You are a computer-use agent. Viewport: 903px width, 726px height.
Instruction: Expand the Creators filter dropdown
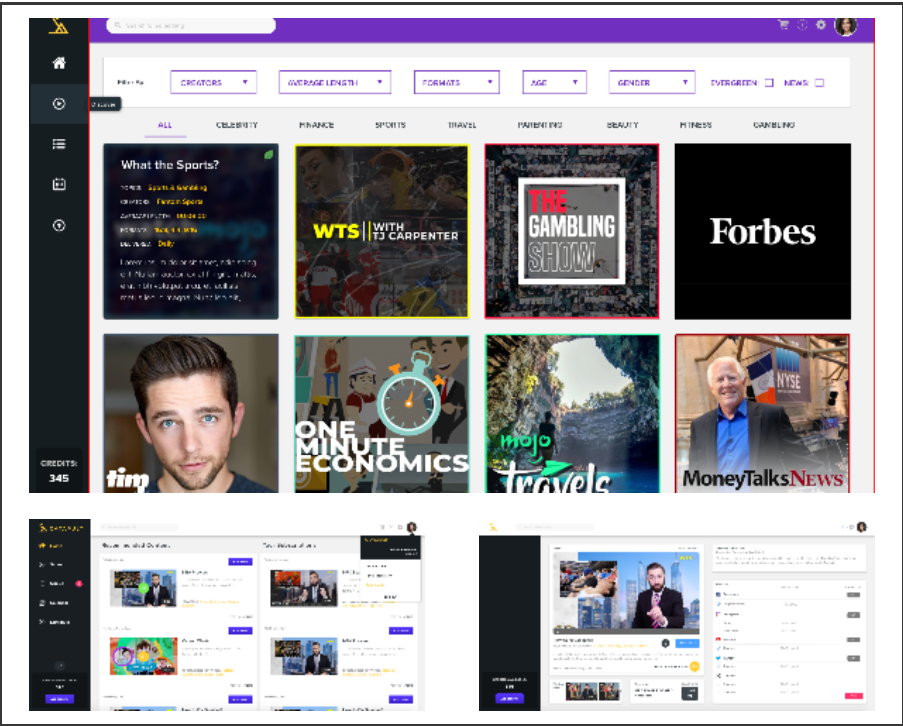click(213, 82)
